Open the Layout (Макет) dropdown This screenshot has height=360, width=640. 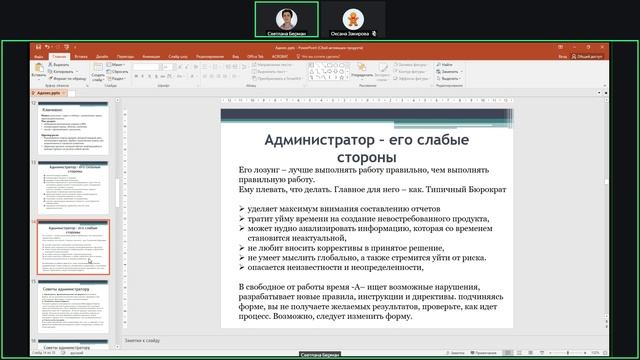(x=116, y=64)
